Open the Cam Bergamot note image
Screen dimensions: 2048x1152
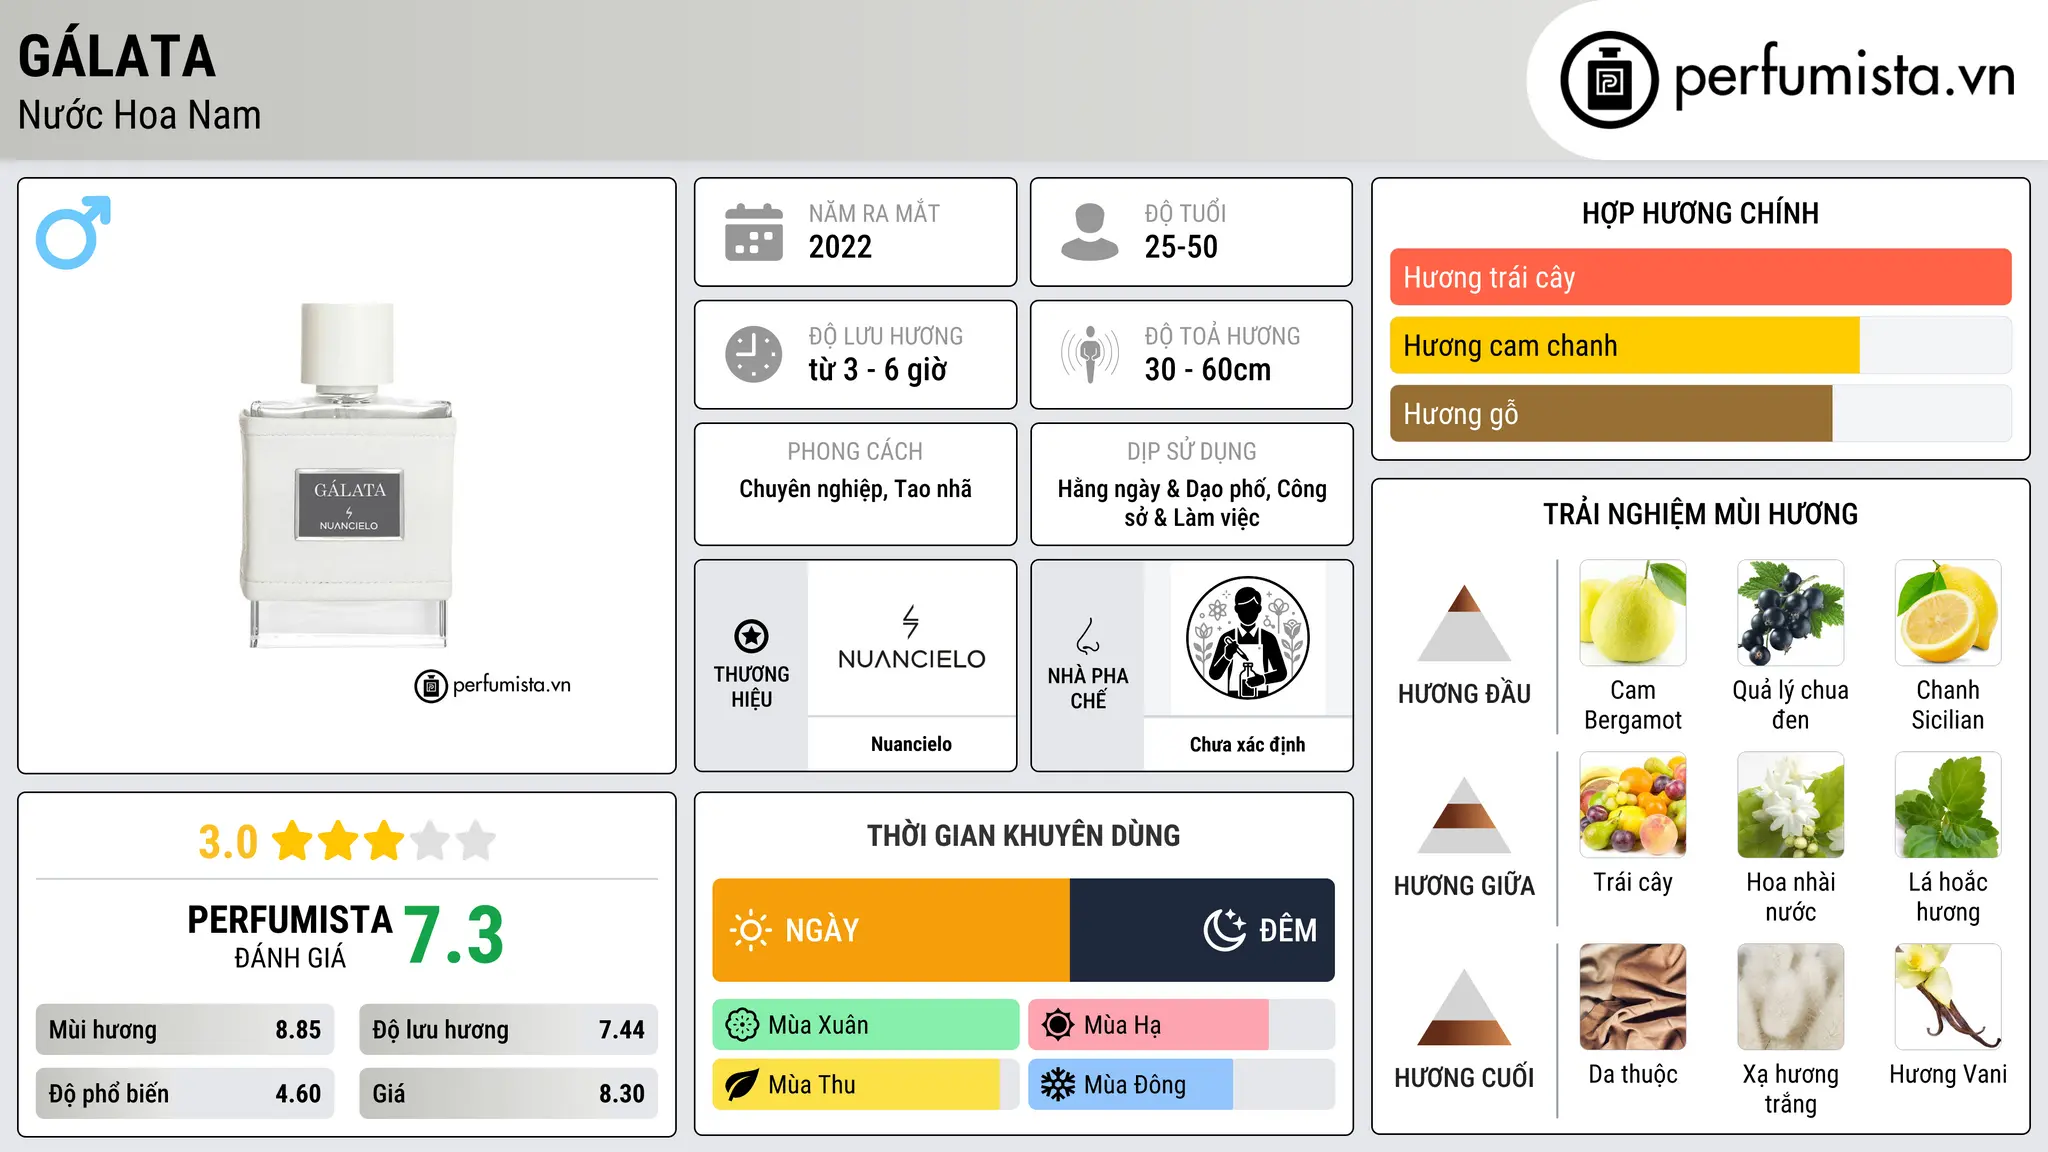coord(1633,613)
